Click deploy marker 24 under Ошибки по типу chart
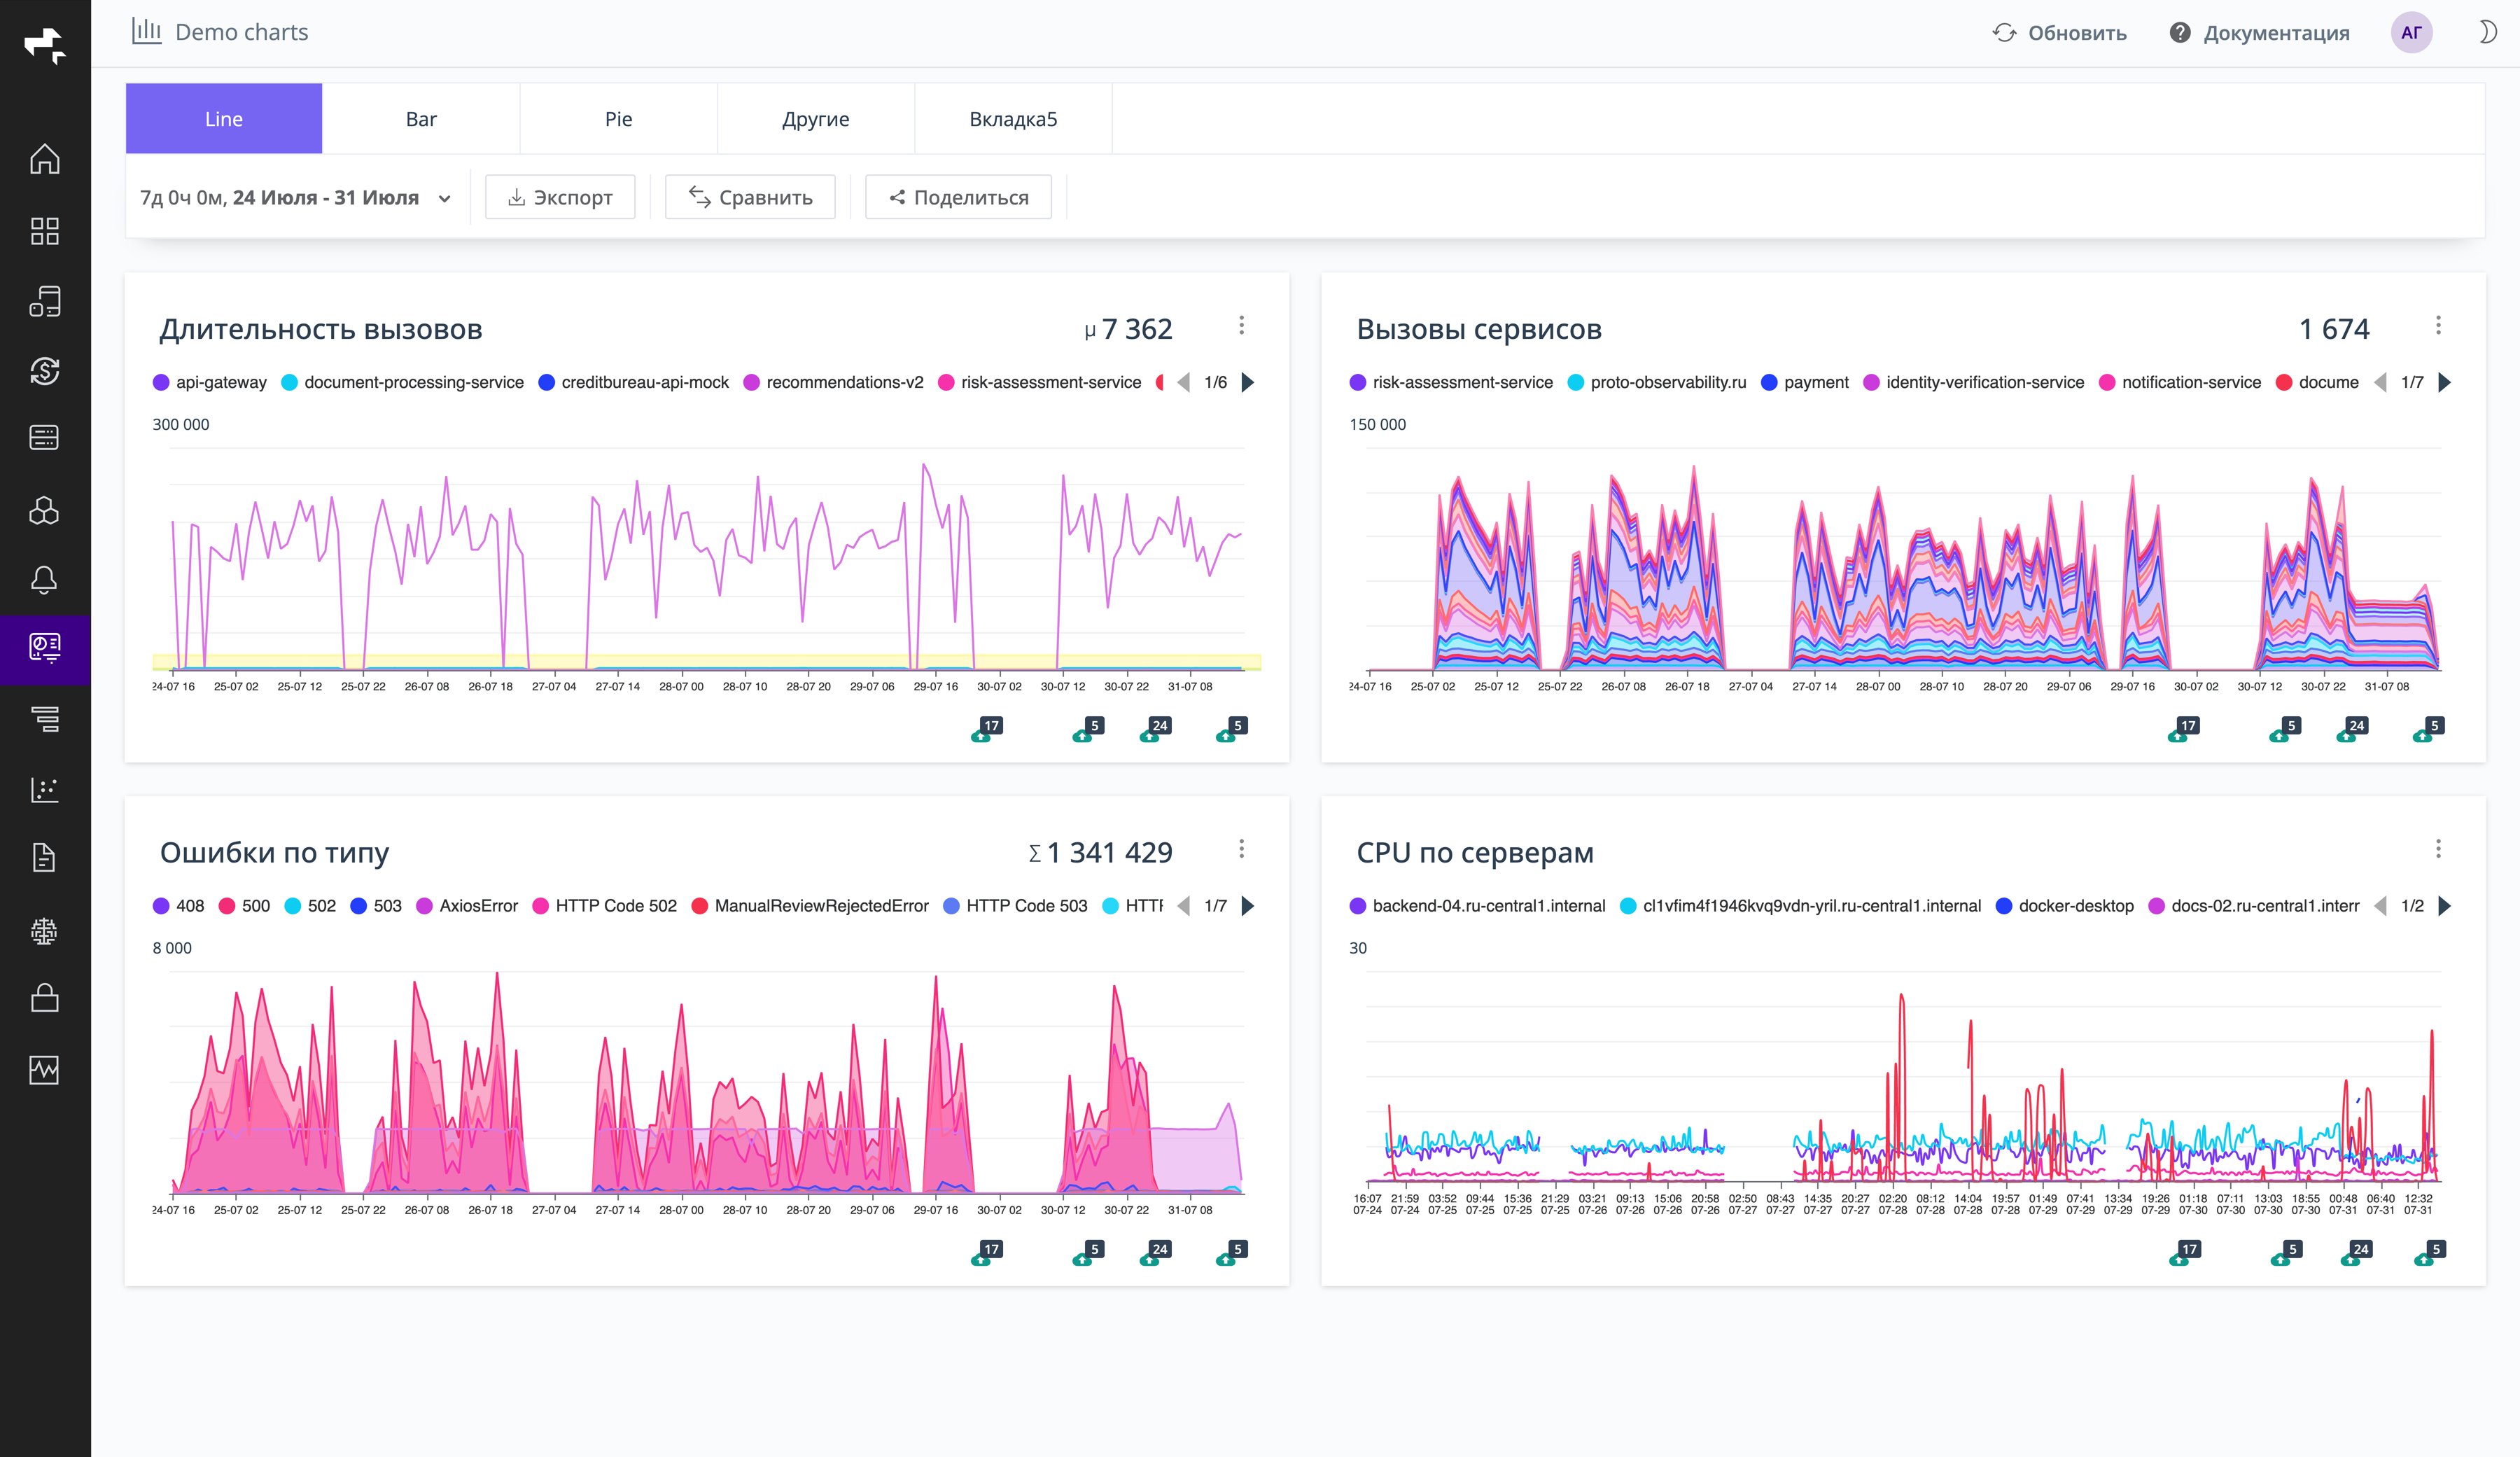2520x1457 pixels. click(1155, 1253)
